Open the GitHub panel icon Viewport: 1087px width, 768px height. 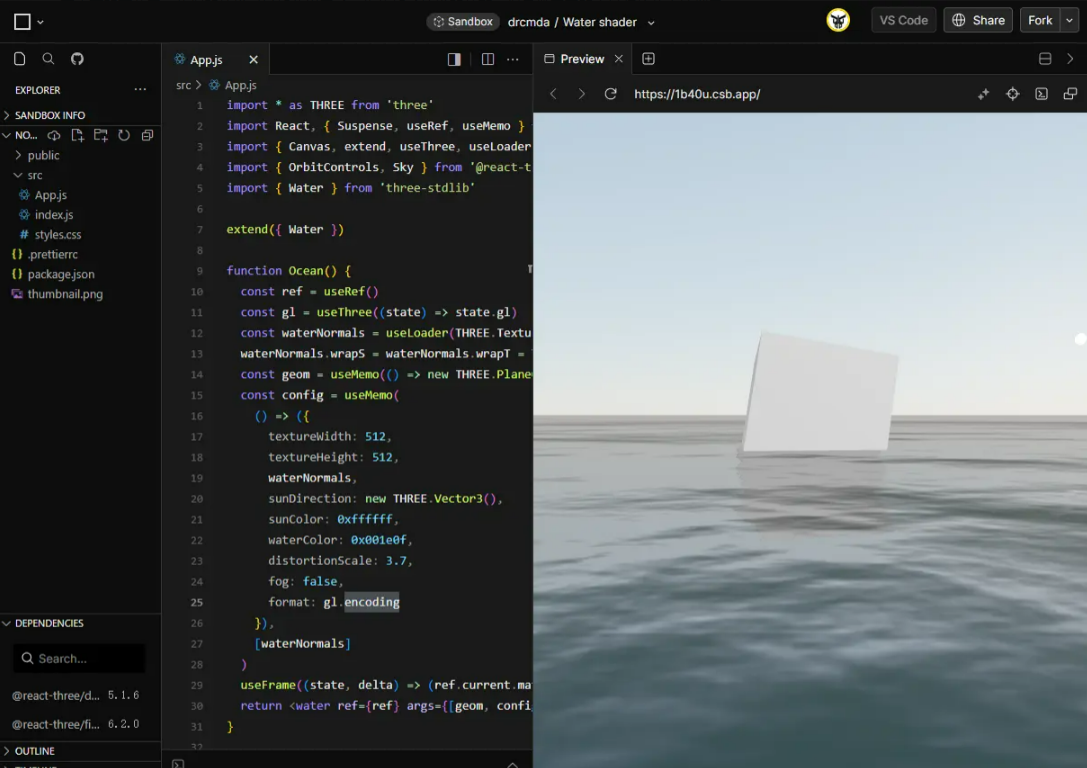pos(77,59)
